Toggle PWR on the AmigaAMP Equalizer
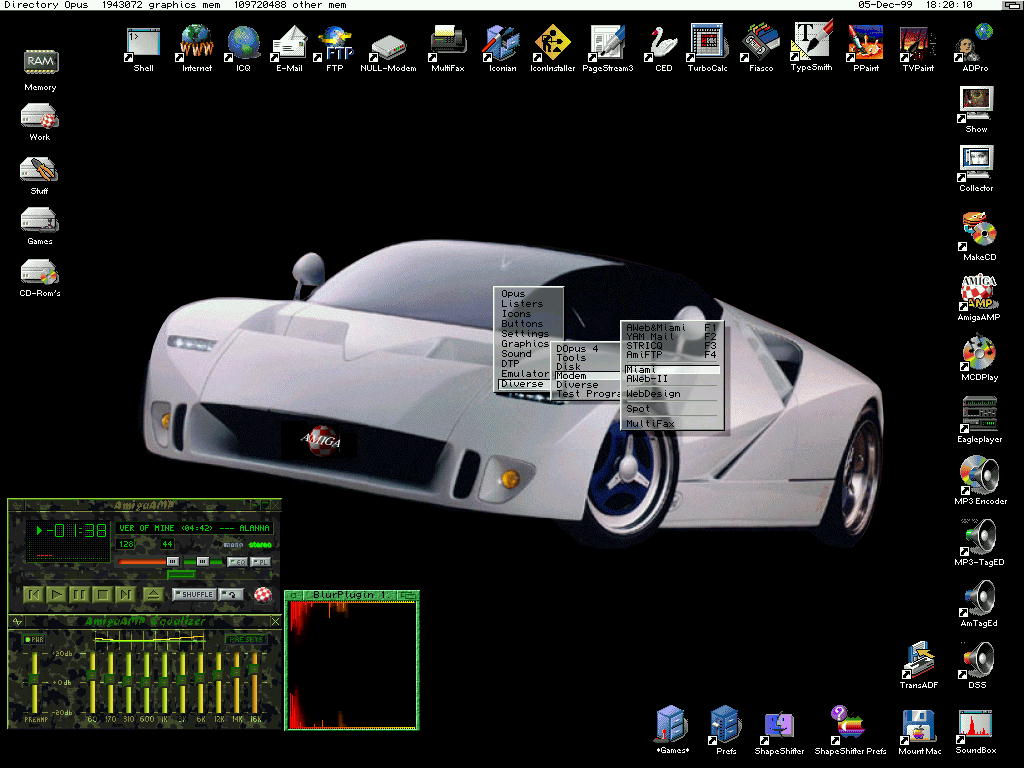This screenshot has height=768, width=1024. (35, 639)
